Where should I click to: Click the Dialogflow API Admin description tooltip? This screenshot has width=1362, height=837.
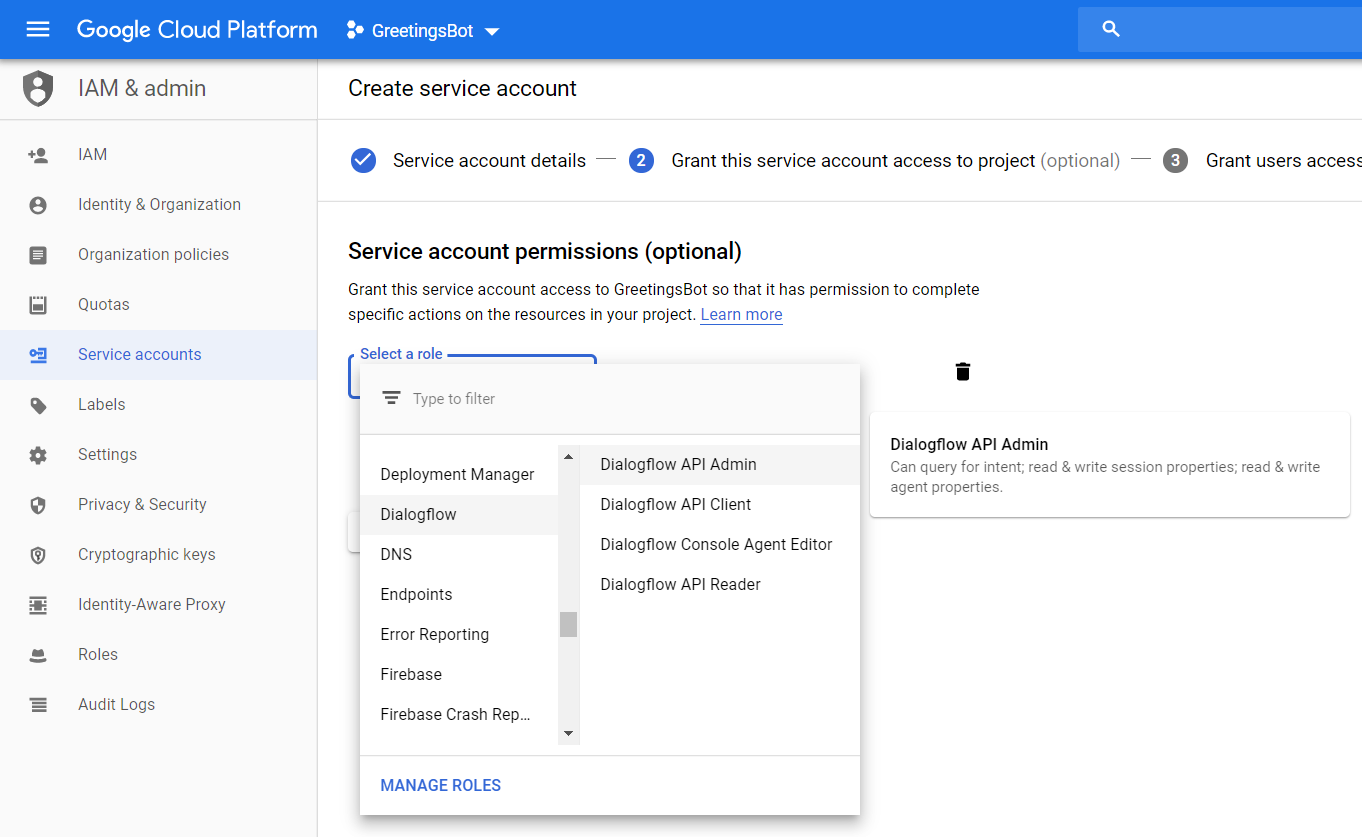pos(1110,465)
